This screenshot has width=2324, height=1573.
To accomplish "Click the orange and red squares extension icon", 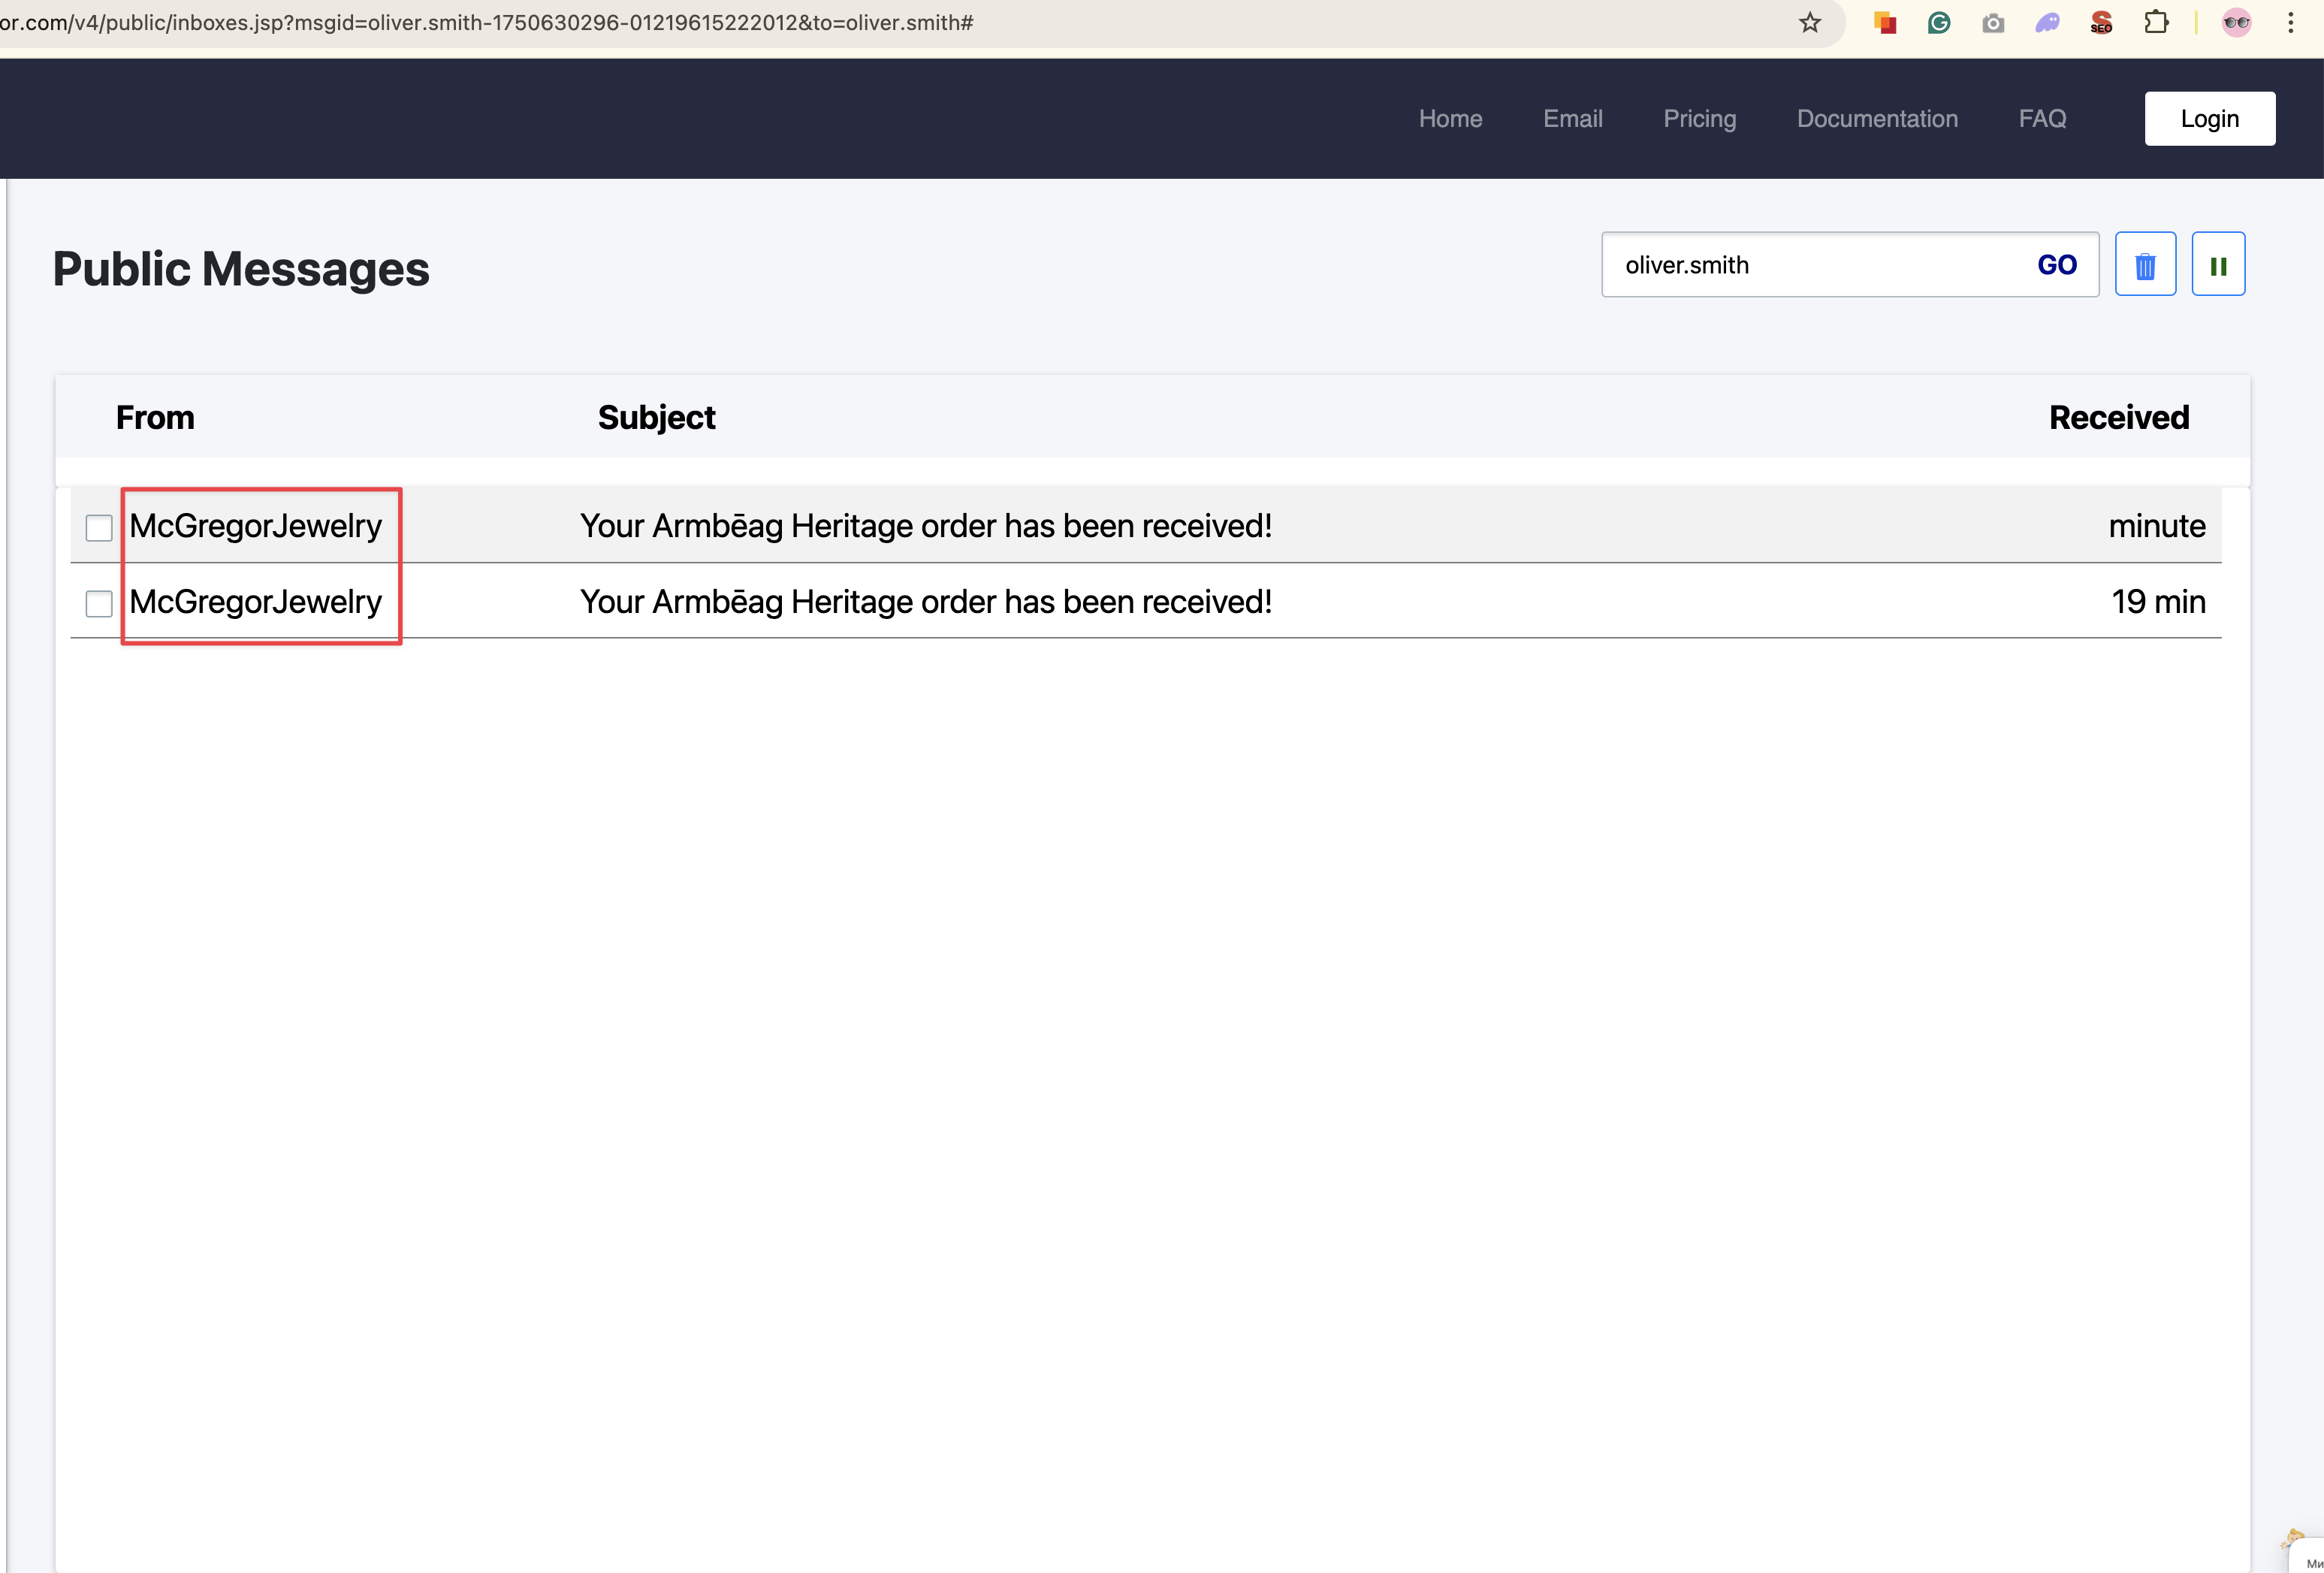I will point(1884,23).
